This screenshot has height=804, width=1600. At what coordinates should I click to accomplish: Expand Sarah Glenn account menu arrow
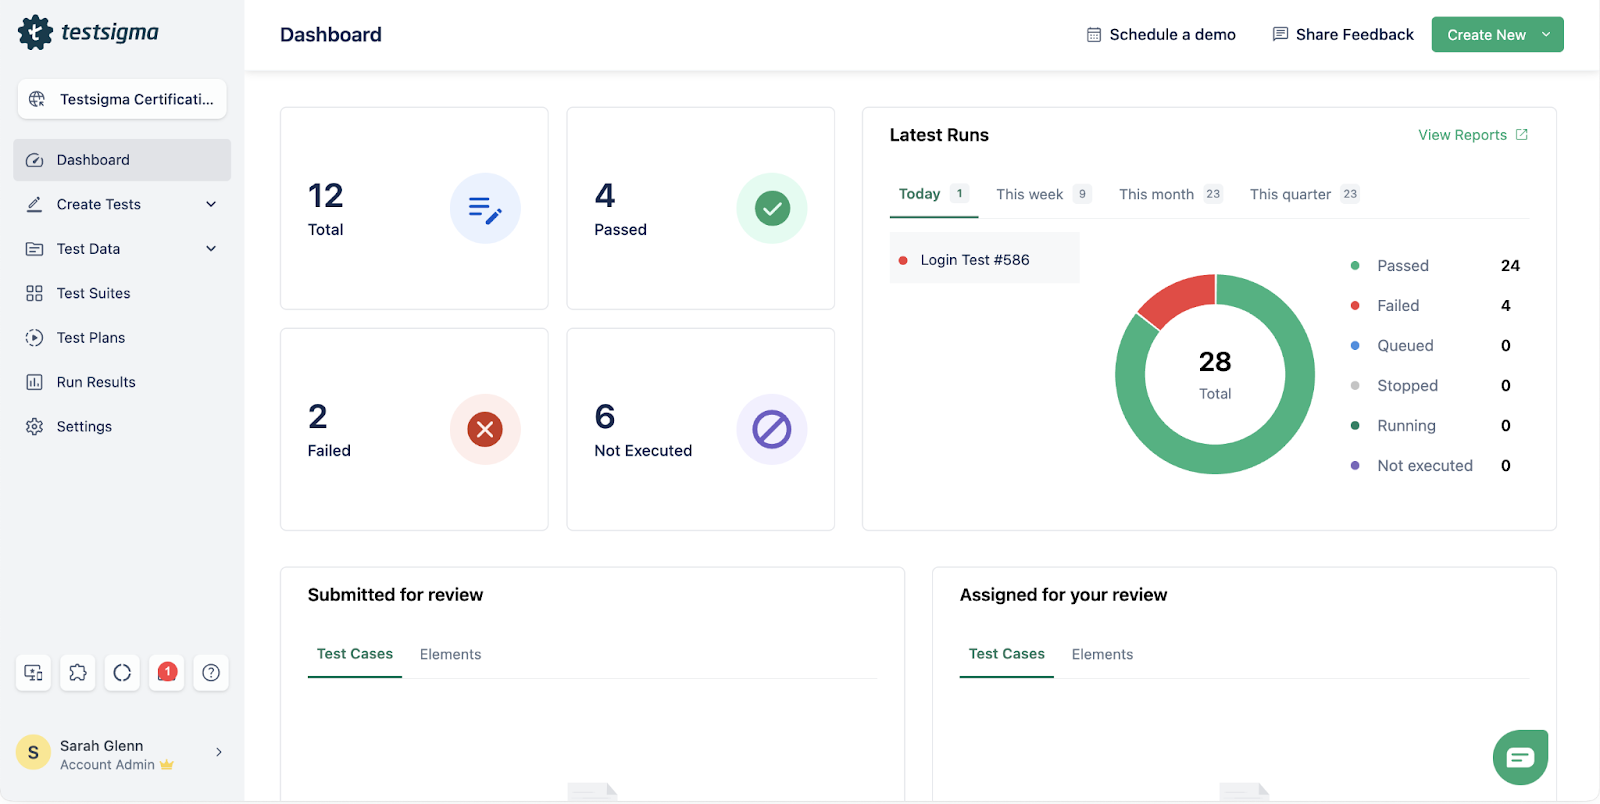(x=219, y=752)
